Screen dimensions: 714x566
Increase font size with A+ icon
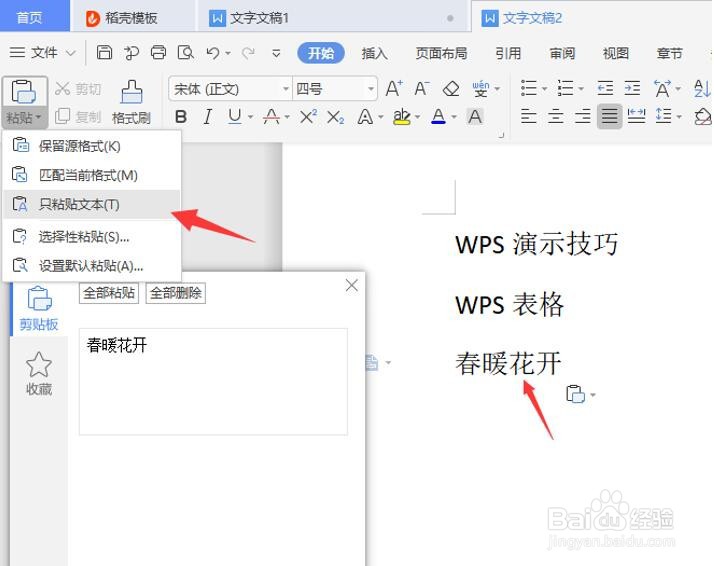394,88
